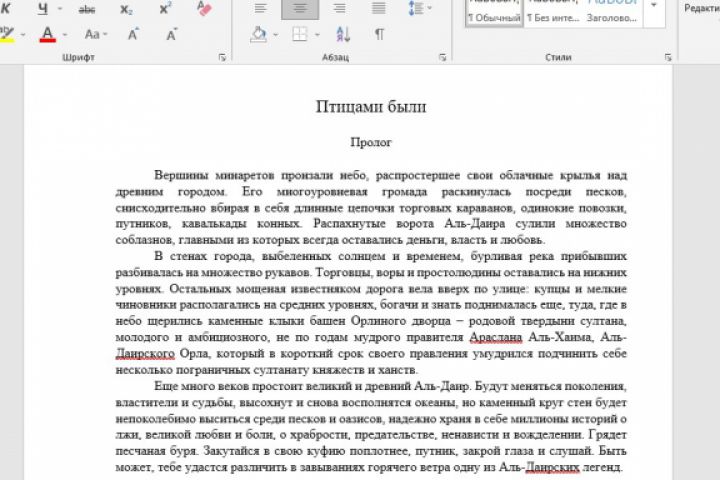Click the title 'Птицами были'
Image resolution: width=720 pixels, height=480 pixels.
coord(371,107)
